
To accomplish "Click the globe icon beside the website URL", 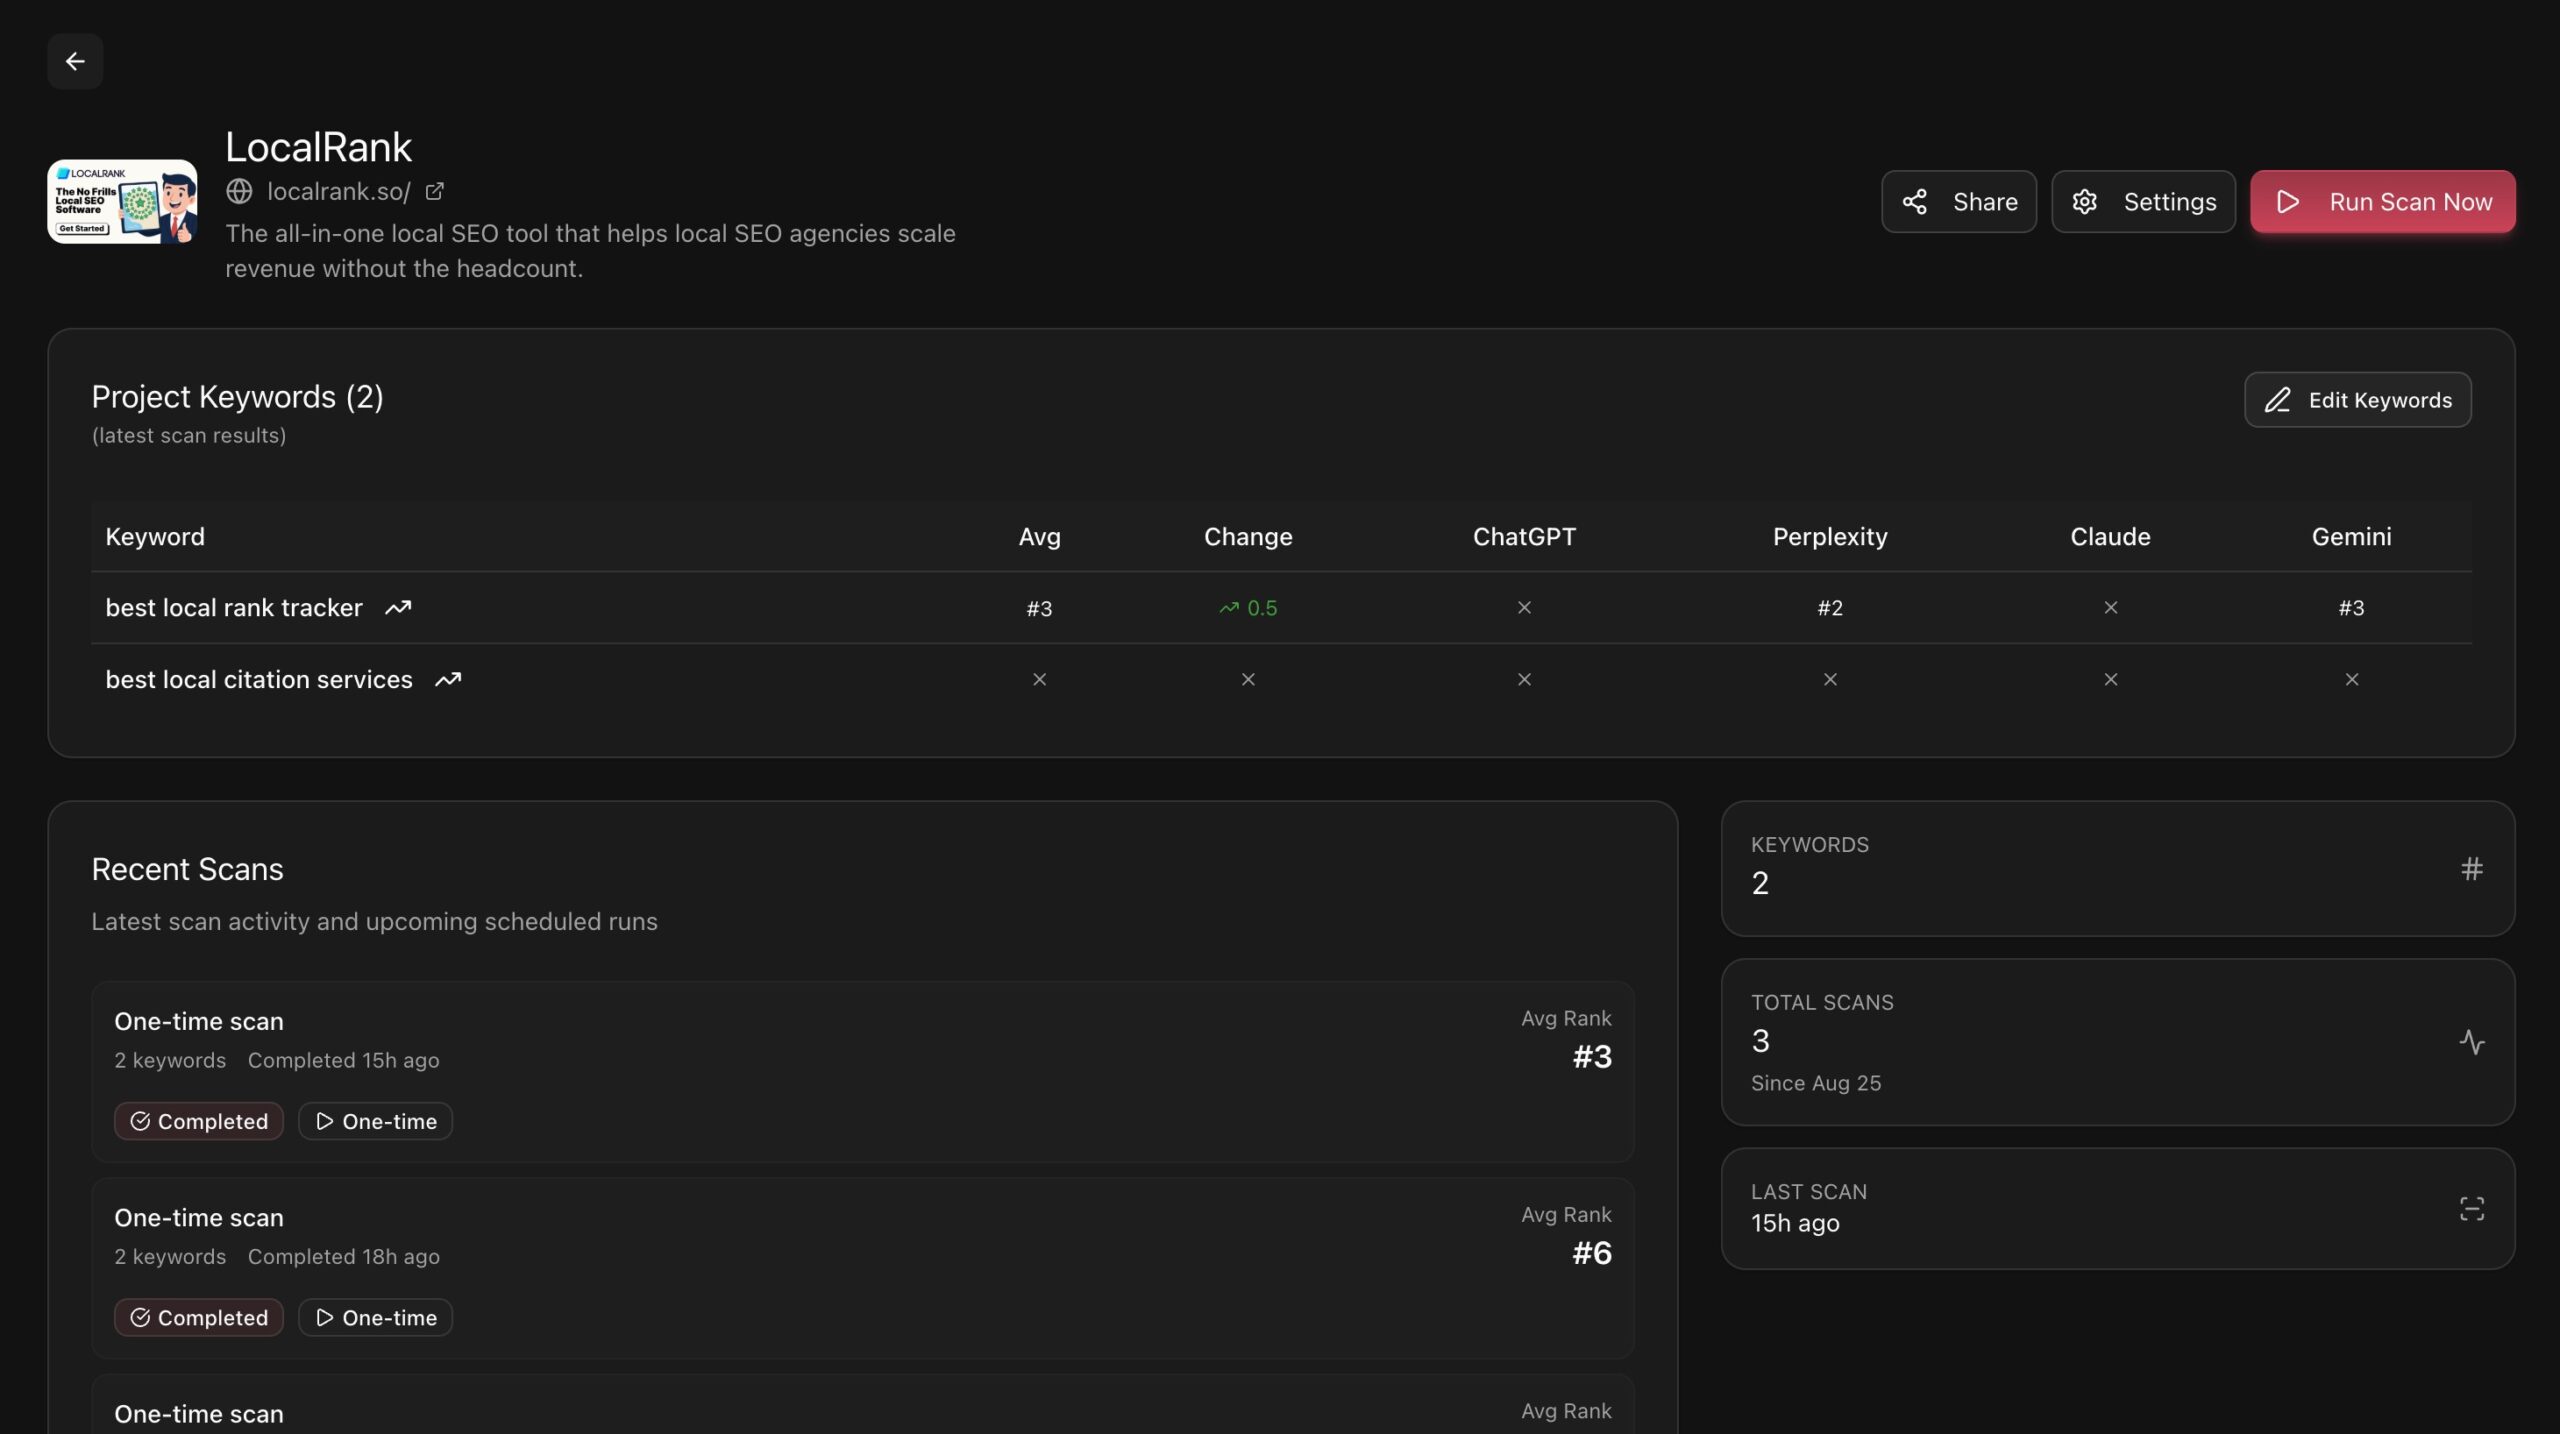I will pos(239,191).
